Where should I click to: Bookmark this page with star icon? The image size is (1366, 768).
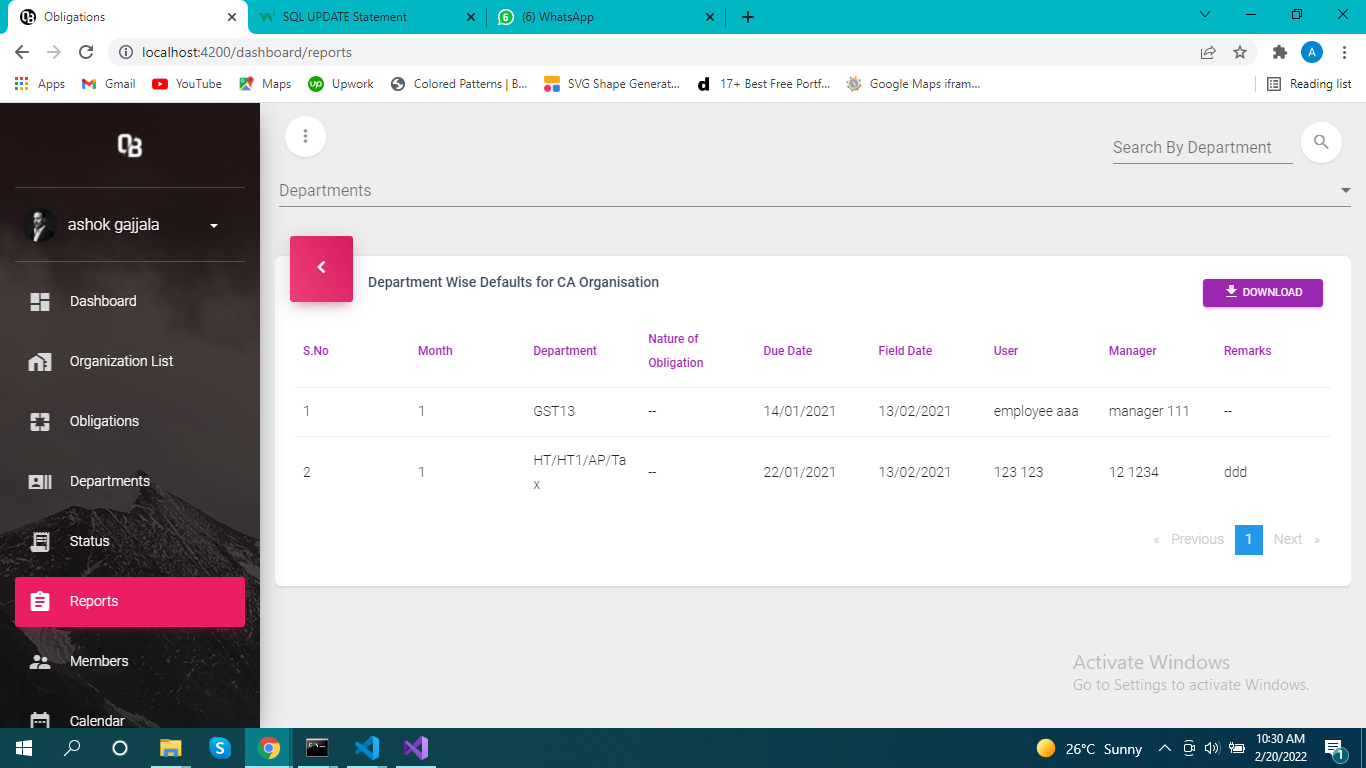tap(1240, 52)
